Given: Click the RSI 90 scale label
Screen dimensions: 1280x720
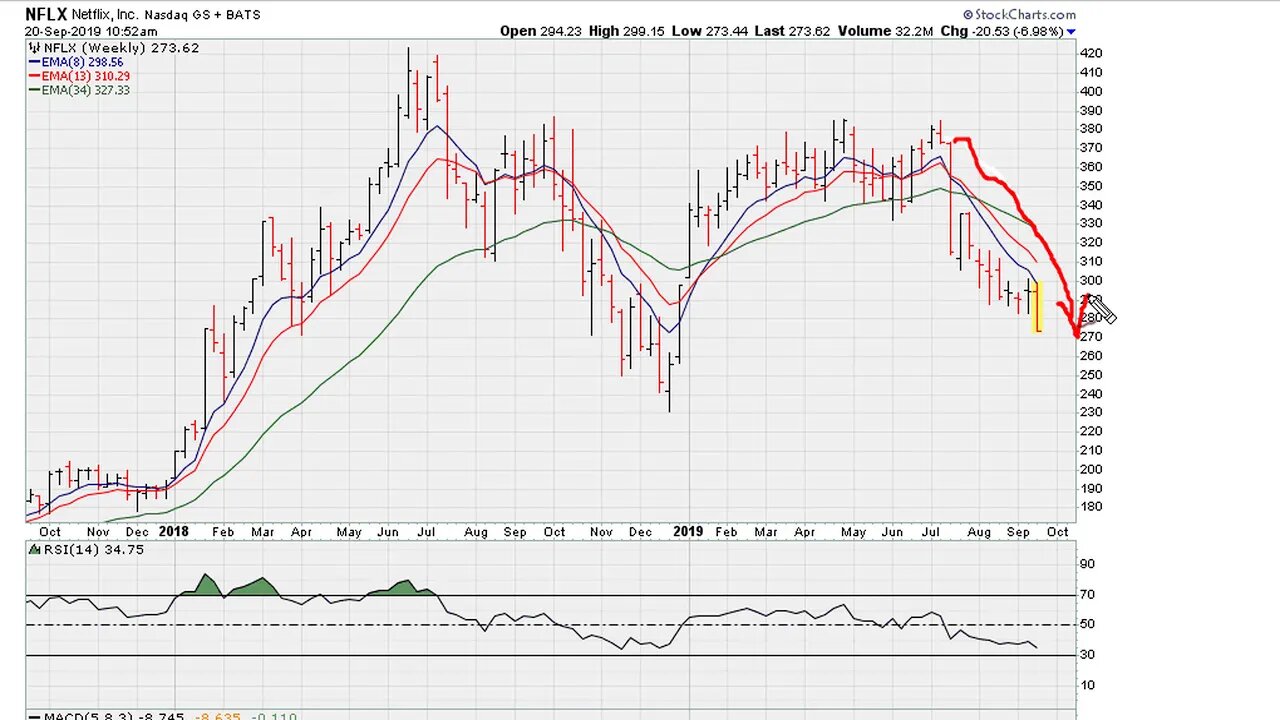Looking at the screenshot, I should pyautogui.click(x=1087, y=564).
